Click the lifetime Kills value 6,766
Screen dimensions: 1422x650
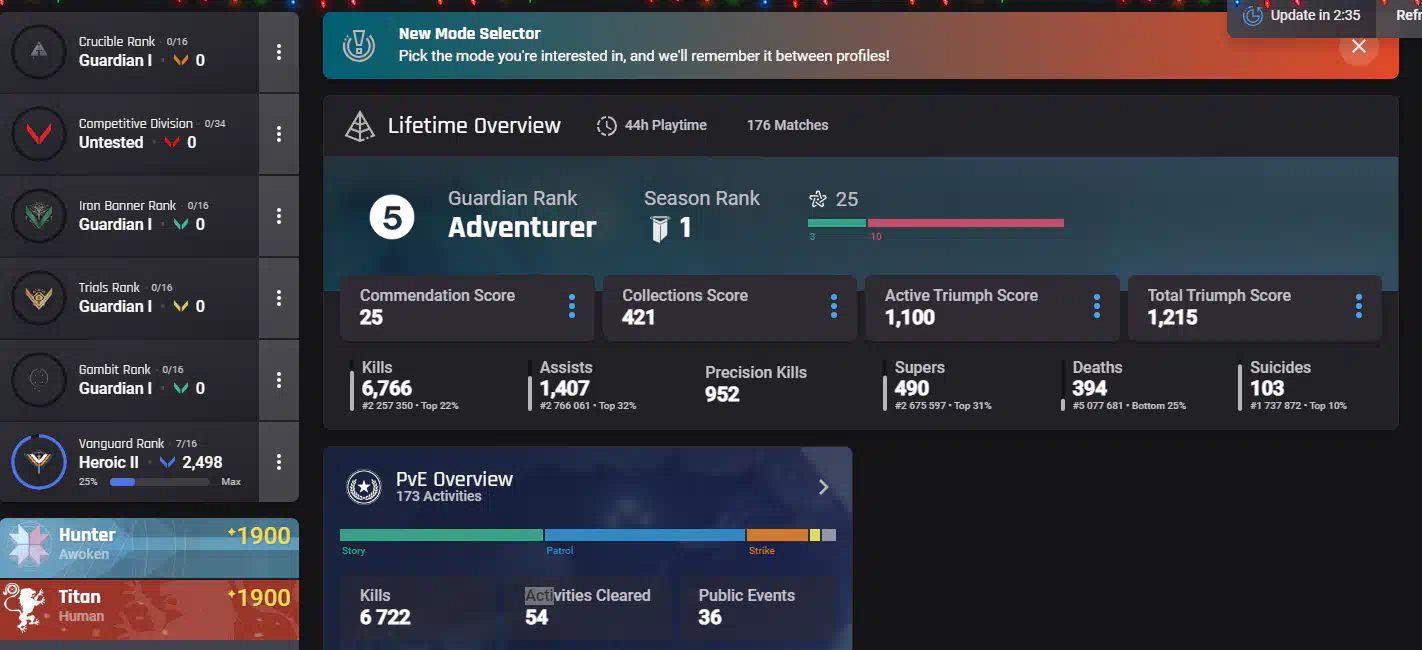click(387, 388)
